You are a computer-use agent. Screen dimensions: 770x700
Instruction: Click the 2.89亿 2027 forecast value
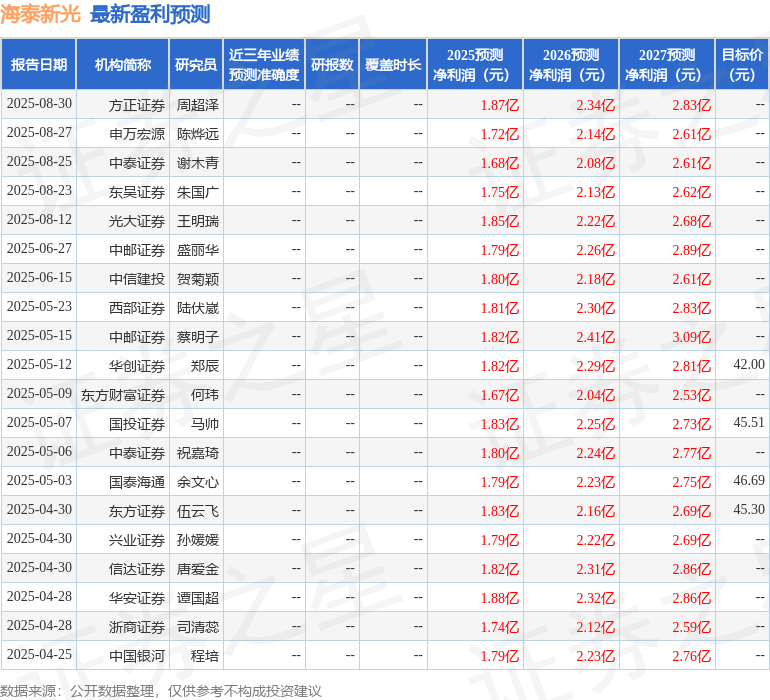691,250
